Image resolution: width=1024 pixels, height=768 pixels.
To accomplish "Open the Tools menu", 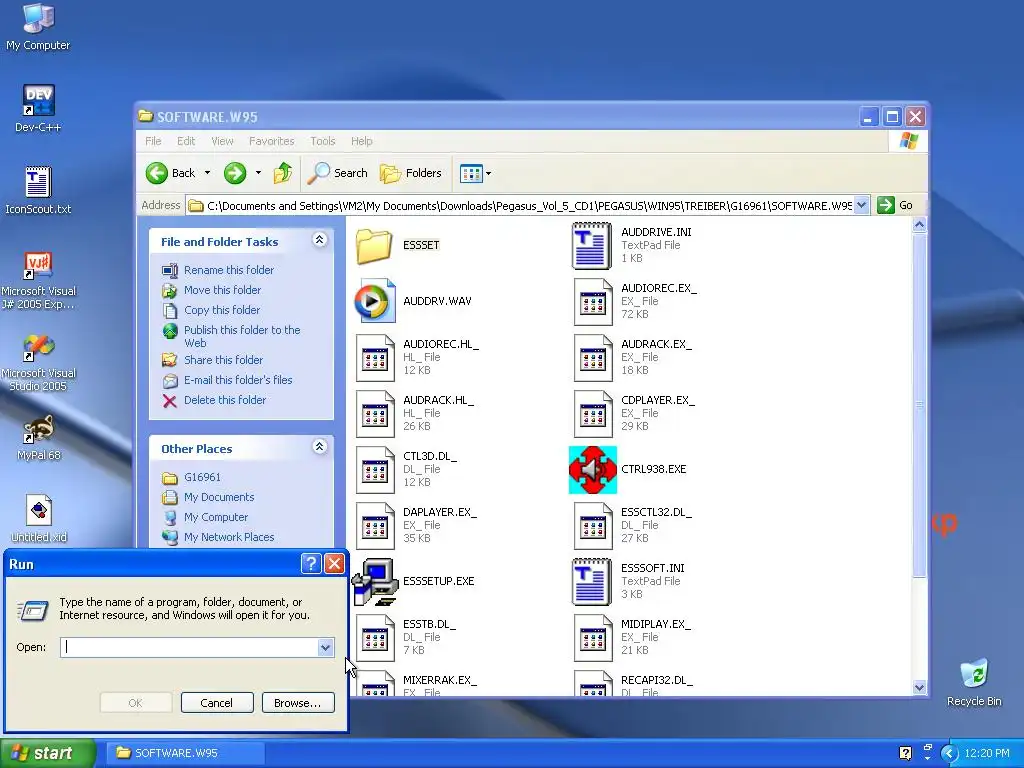I will [323, 141].
